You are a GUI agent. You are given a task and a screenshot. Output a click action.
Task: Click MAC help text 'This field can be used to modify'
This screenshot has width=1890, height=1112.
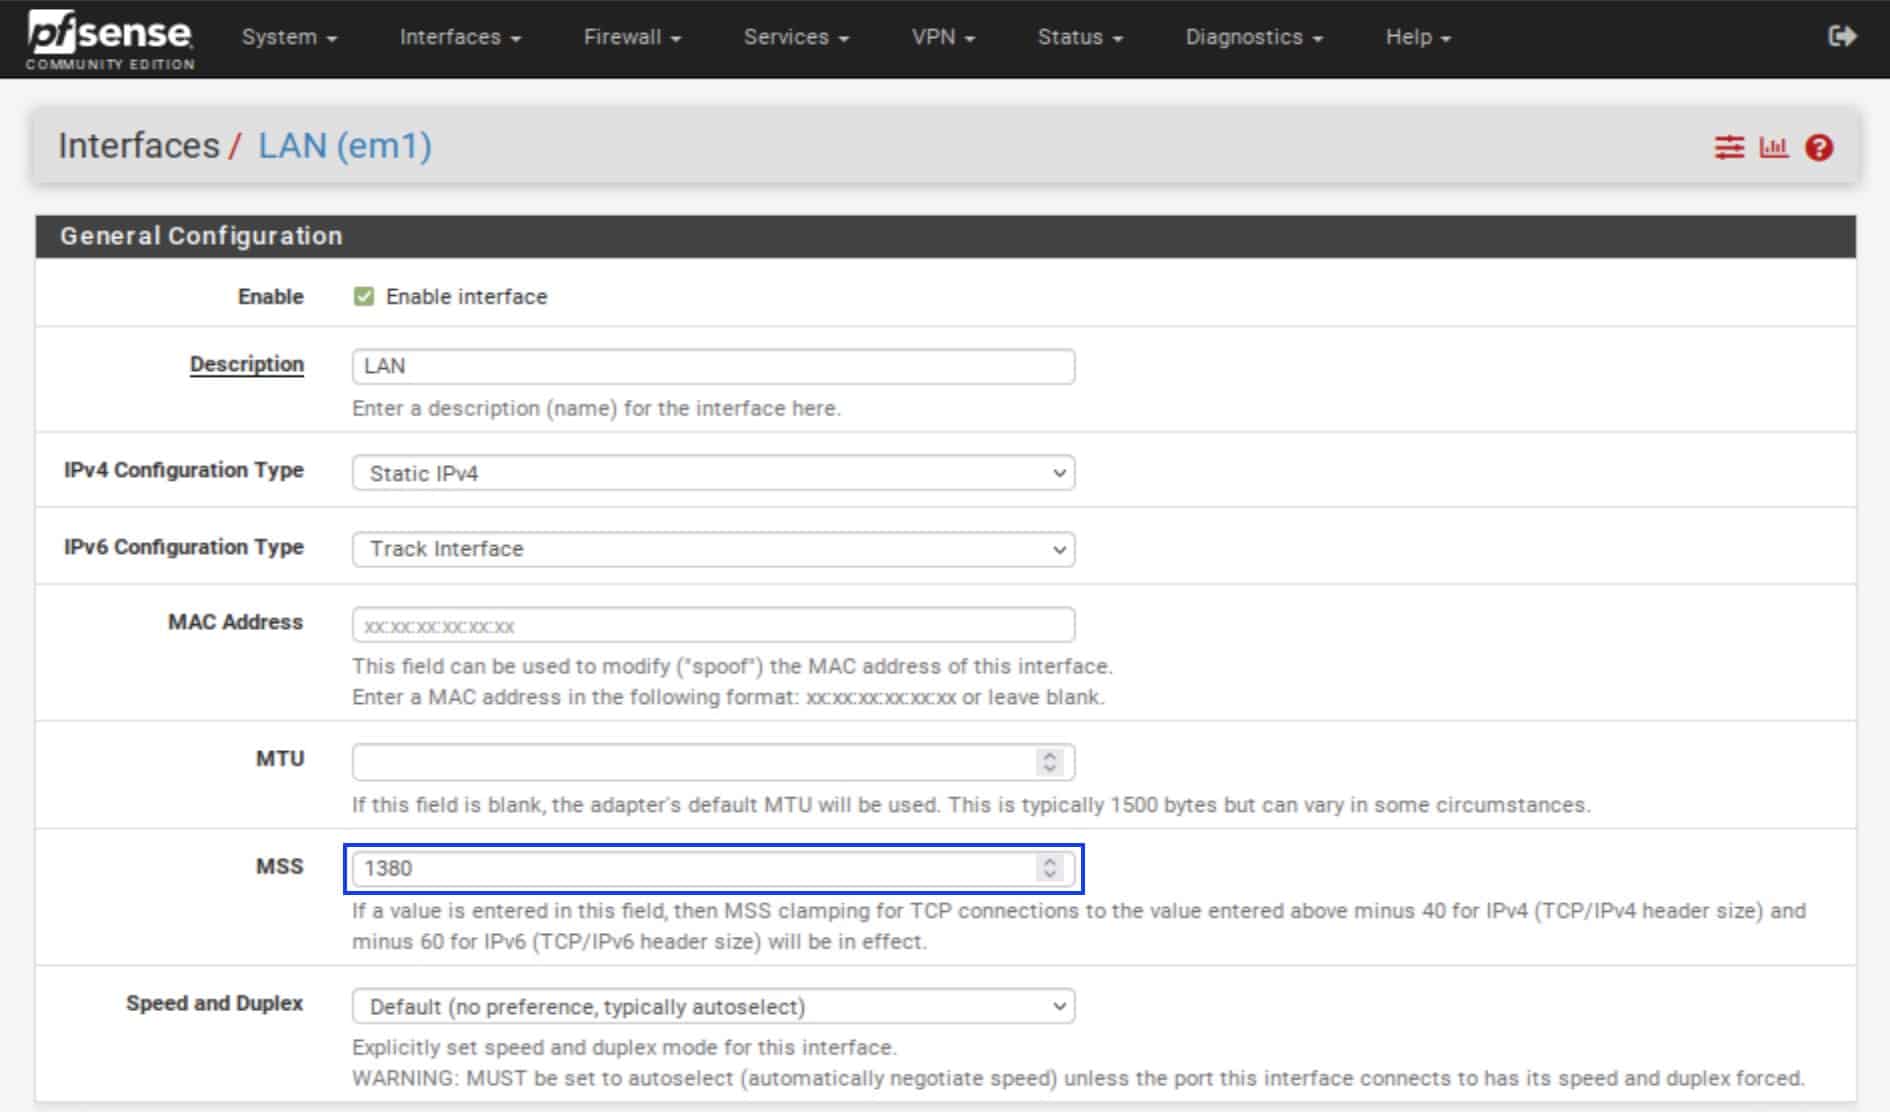click(732, 666)
